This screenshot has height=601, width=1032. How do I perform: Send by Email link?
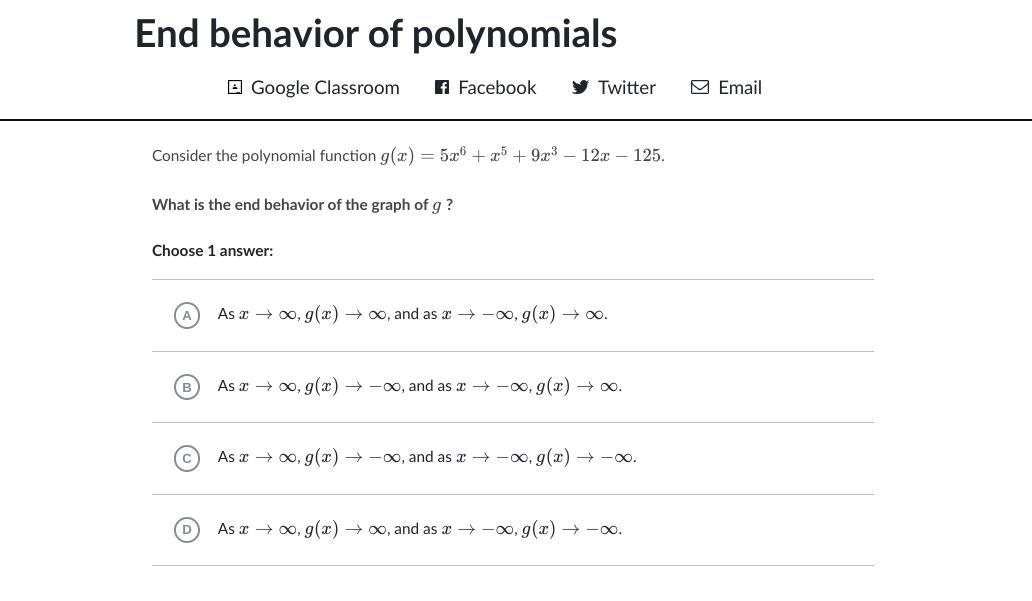coord(740,88)
